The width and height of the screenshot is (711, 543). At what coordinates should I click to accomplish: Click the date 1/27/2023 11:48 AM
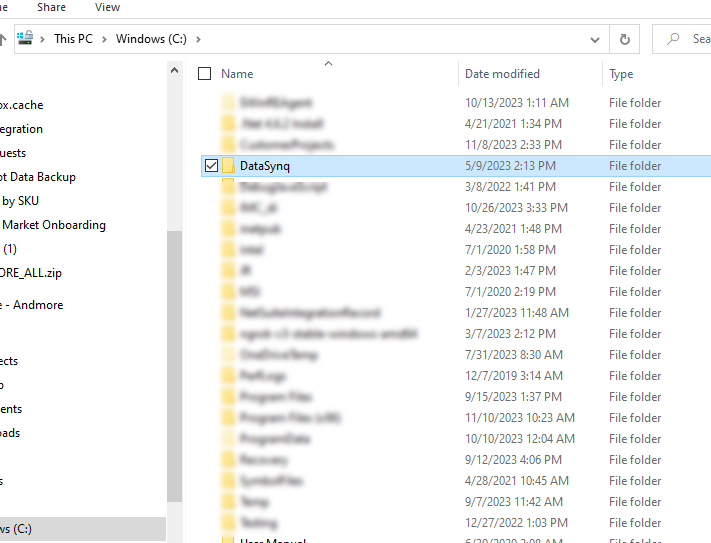(516, 313)
